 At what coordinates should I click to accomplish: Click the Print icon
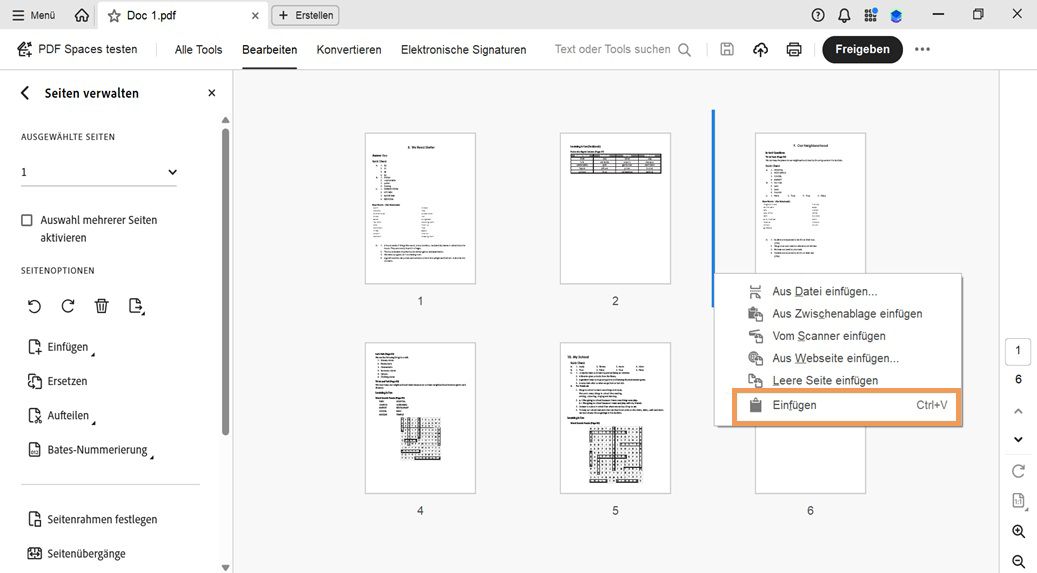click(794, 50)
